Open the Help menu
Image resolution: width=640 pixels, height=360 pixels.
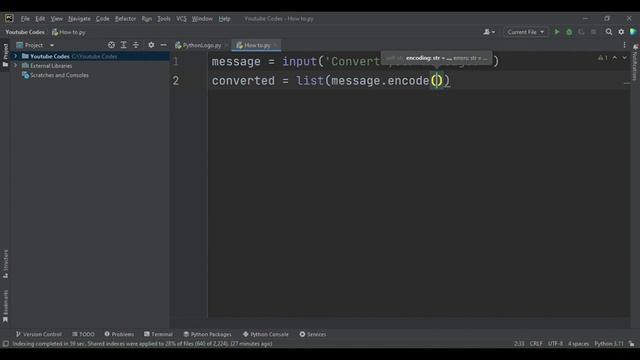[224, 19]
